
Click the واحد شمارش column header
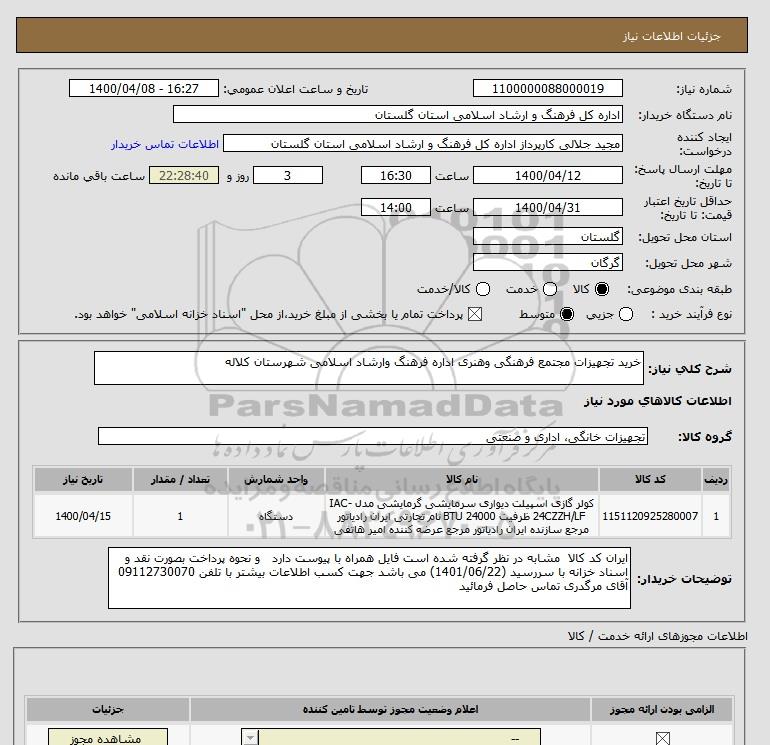point(276,479)
